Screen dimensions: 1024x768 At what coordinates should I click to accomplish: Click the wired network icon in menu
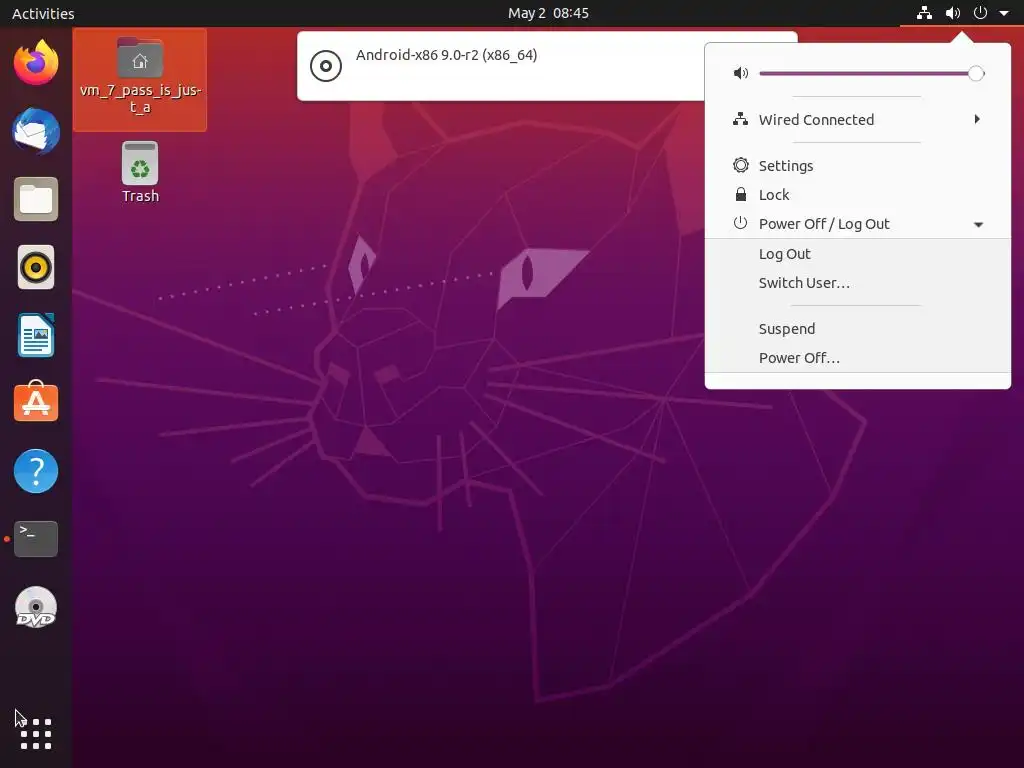pyautogui.click(x=741, y=120)
